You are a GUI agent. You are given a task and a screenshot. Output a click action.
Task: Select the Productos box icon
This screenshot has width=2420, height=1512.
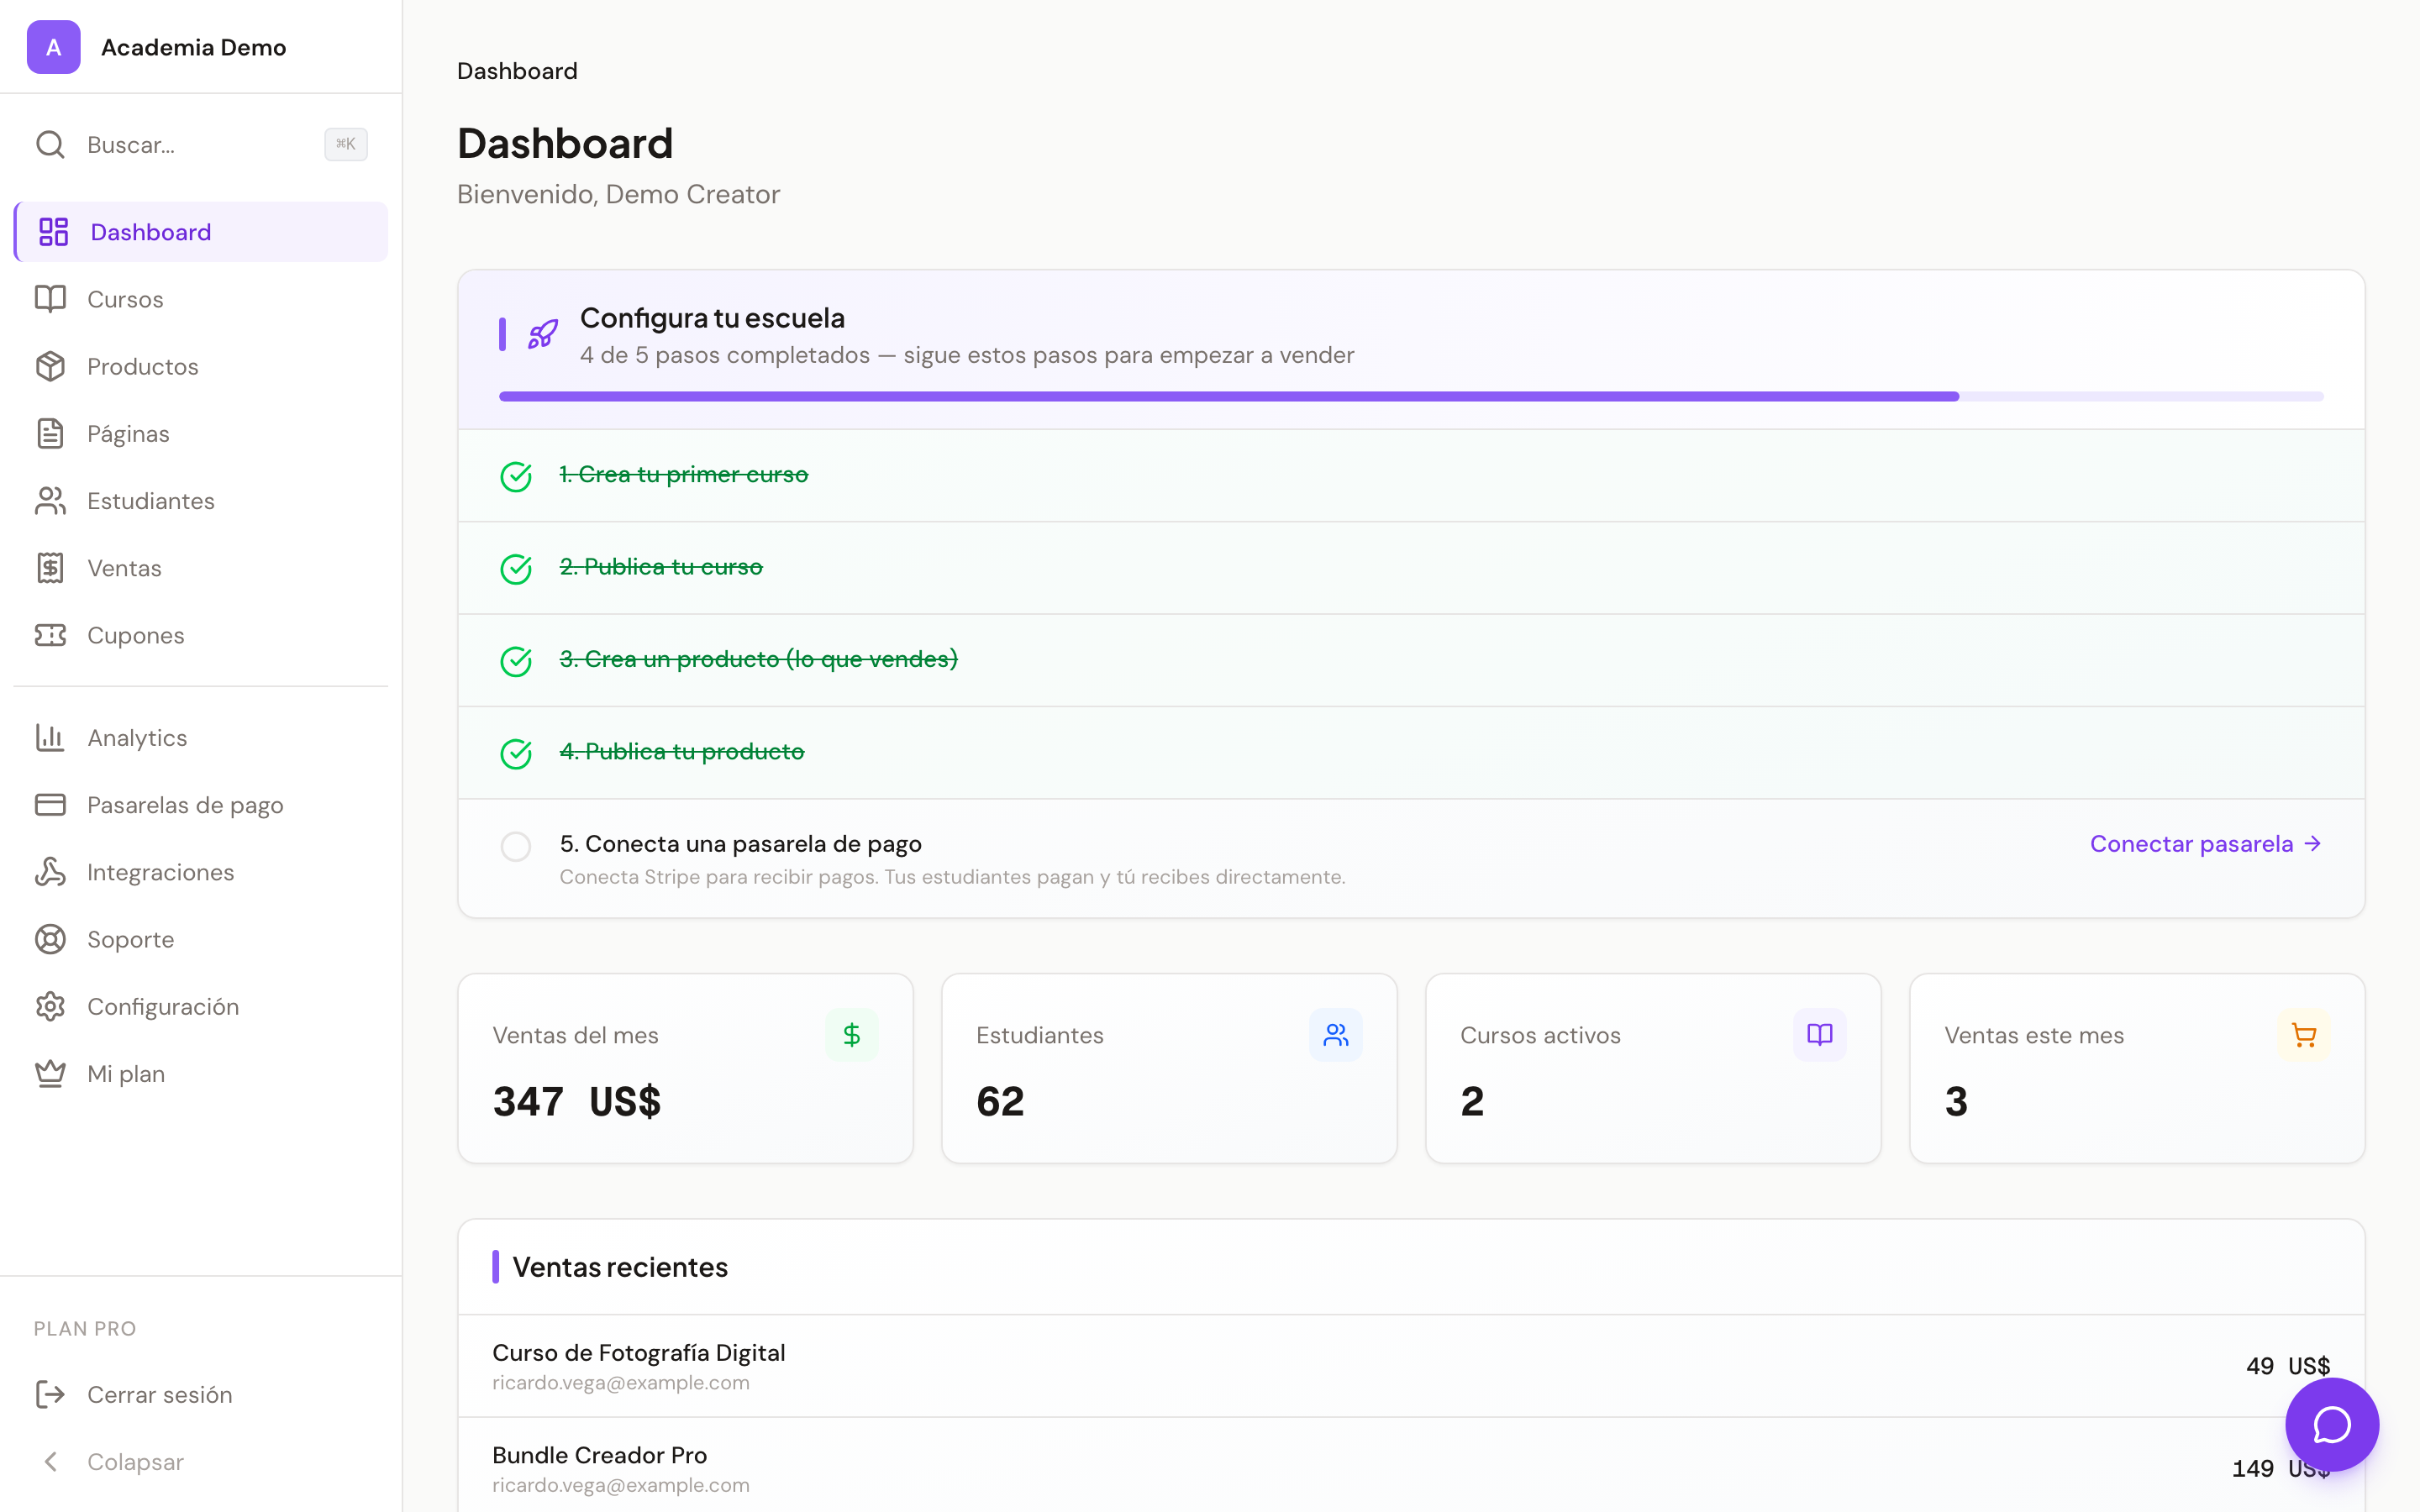pyautogui.click(x=52, y=366)
